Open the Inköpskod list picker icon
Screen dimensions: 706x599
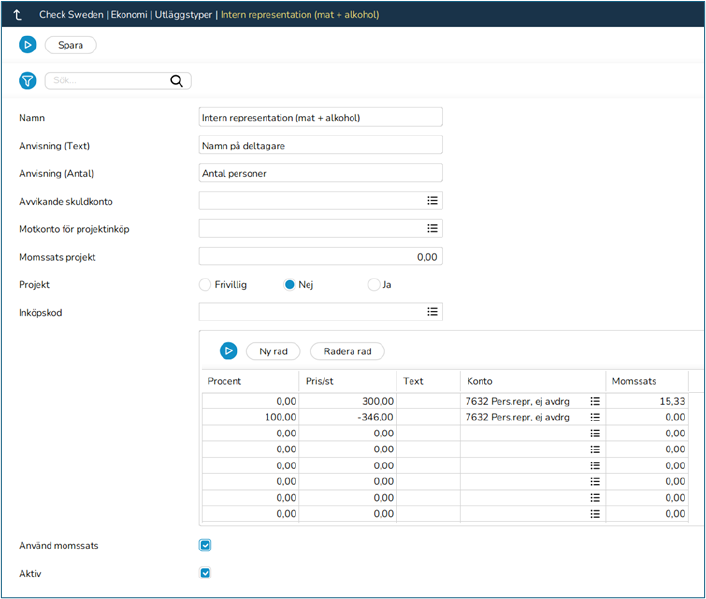click(x=432, y=312)
